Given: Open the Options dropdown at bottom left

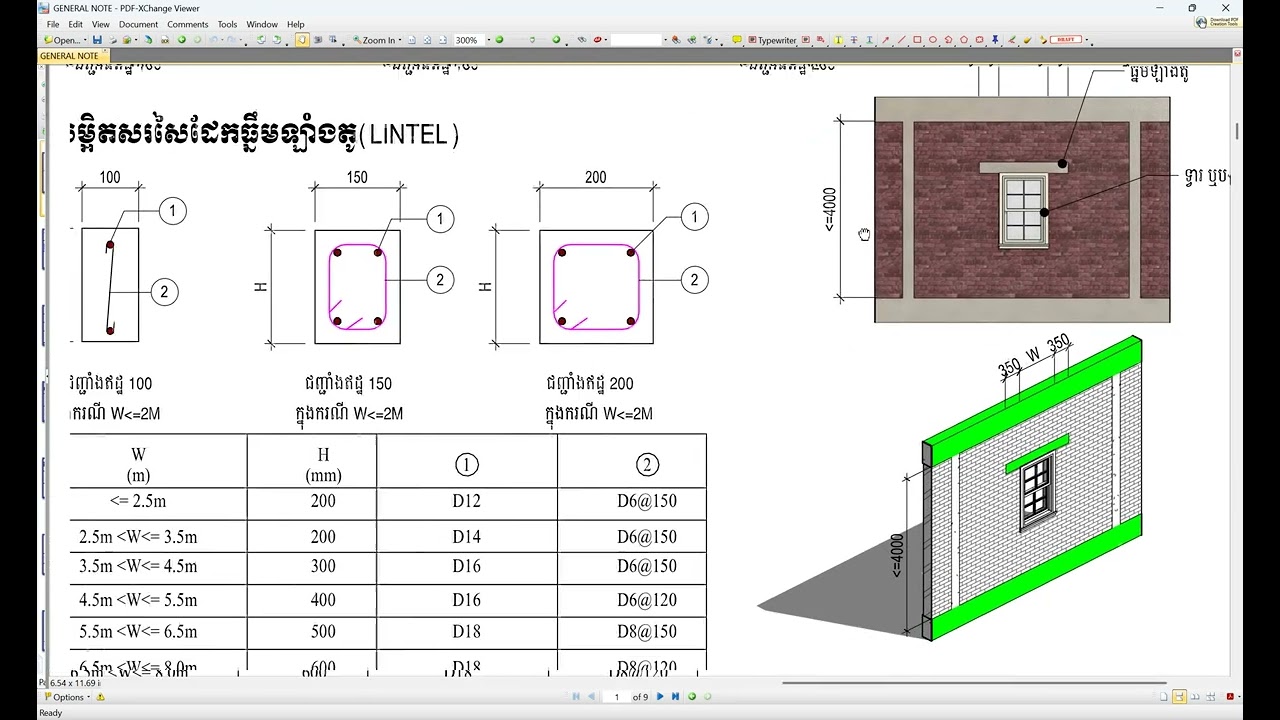Looking at the screenshot, I should (70, 697).
